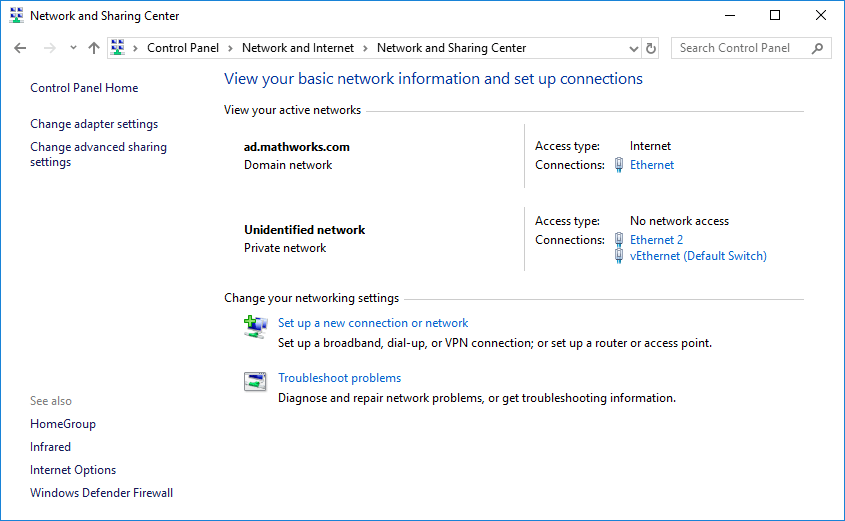
Task: Expand the address bar history dropdown
Action: (634, 48)
